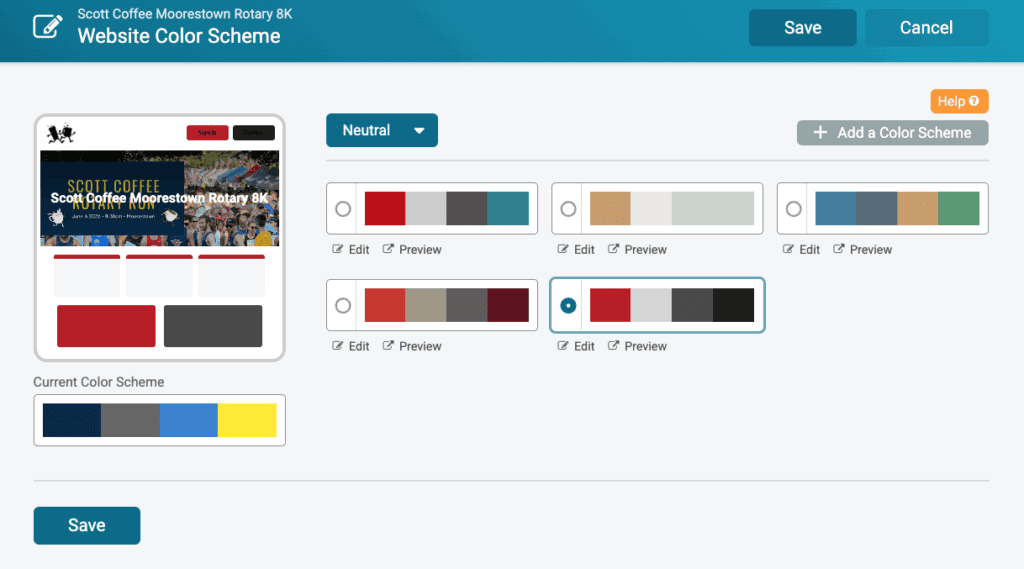Click plus icon on Add a Color Scheme
This screenshot has width=1024, height=569.
(820, 133)
